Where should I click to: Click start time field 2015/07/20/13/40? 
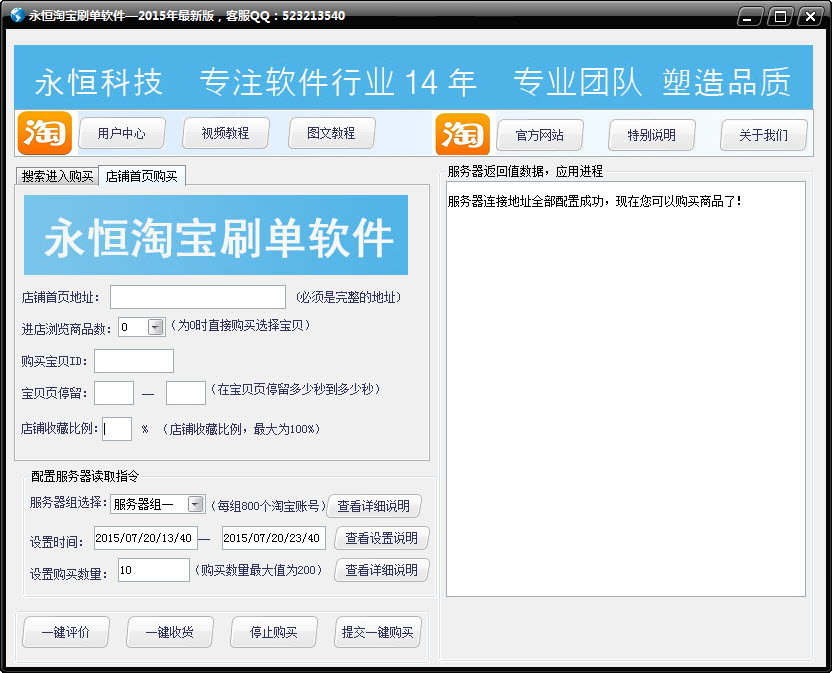[x=146, y=538]
